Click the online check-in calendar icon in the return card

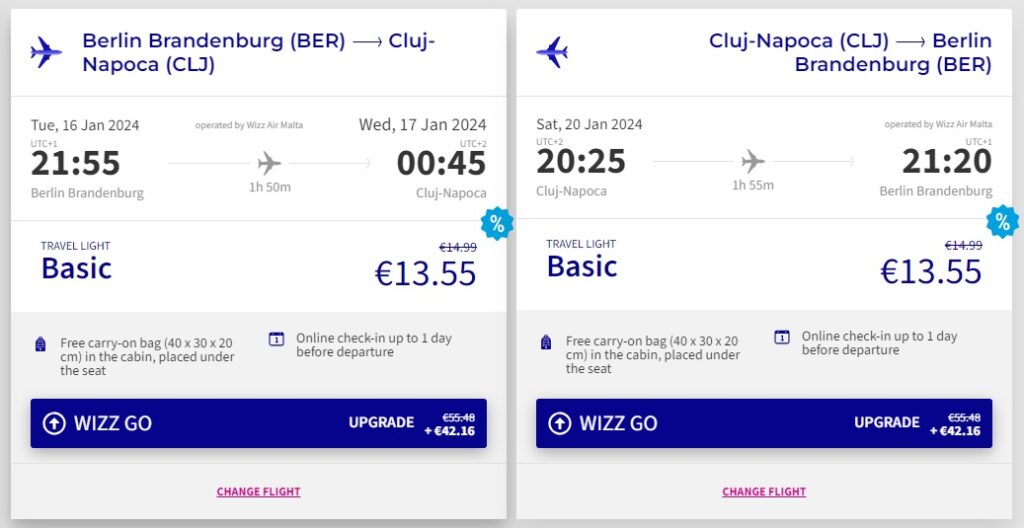click(x=782, y=337)
